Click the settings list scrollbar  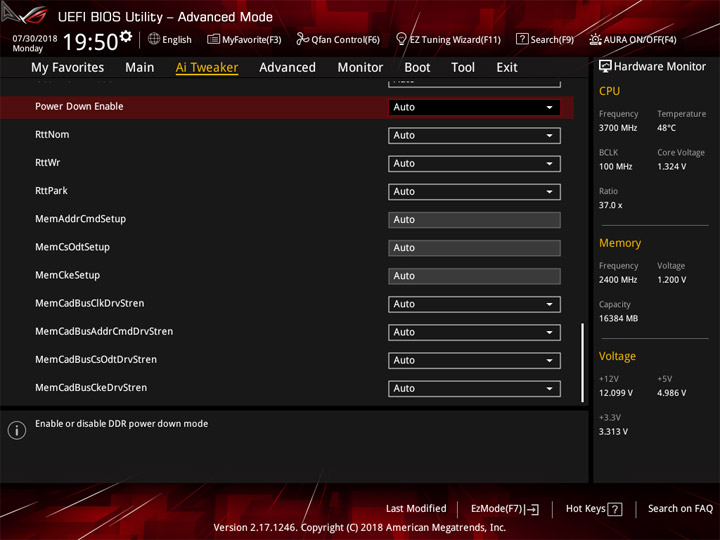tap(583, 363)
